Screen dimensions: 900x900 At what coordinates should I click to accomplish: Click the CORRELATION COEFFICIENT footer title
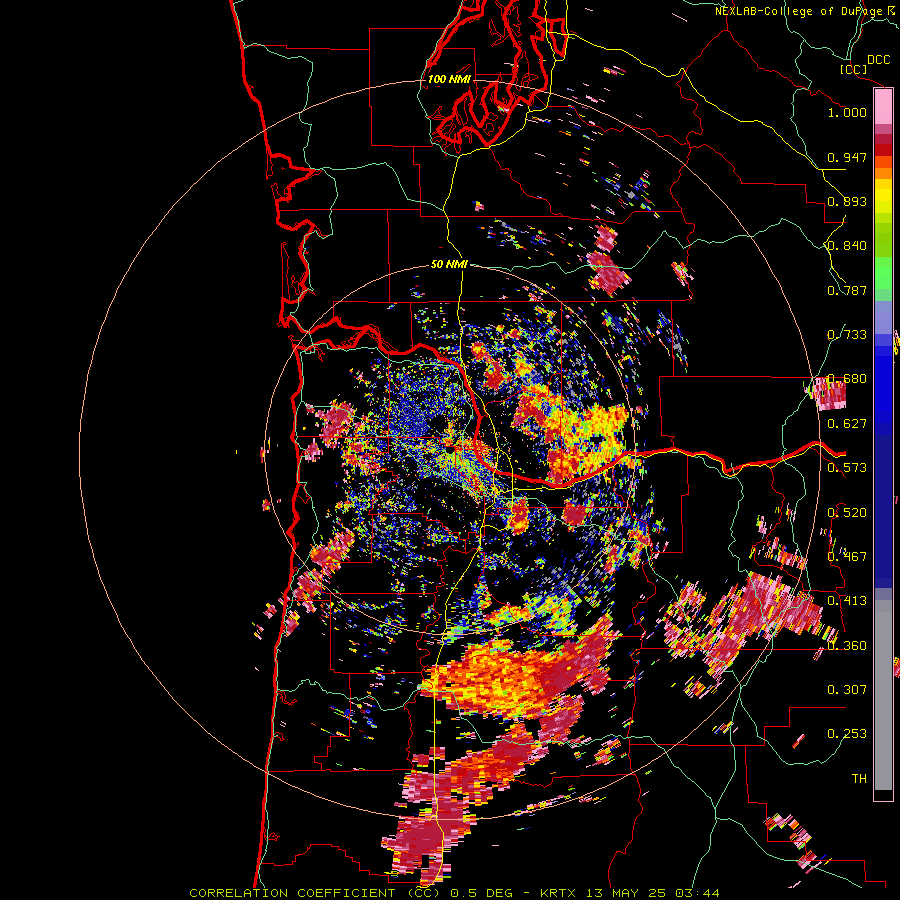[x=315, y=893]
